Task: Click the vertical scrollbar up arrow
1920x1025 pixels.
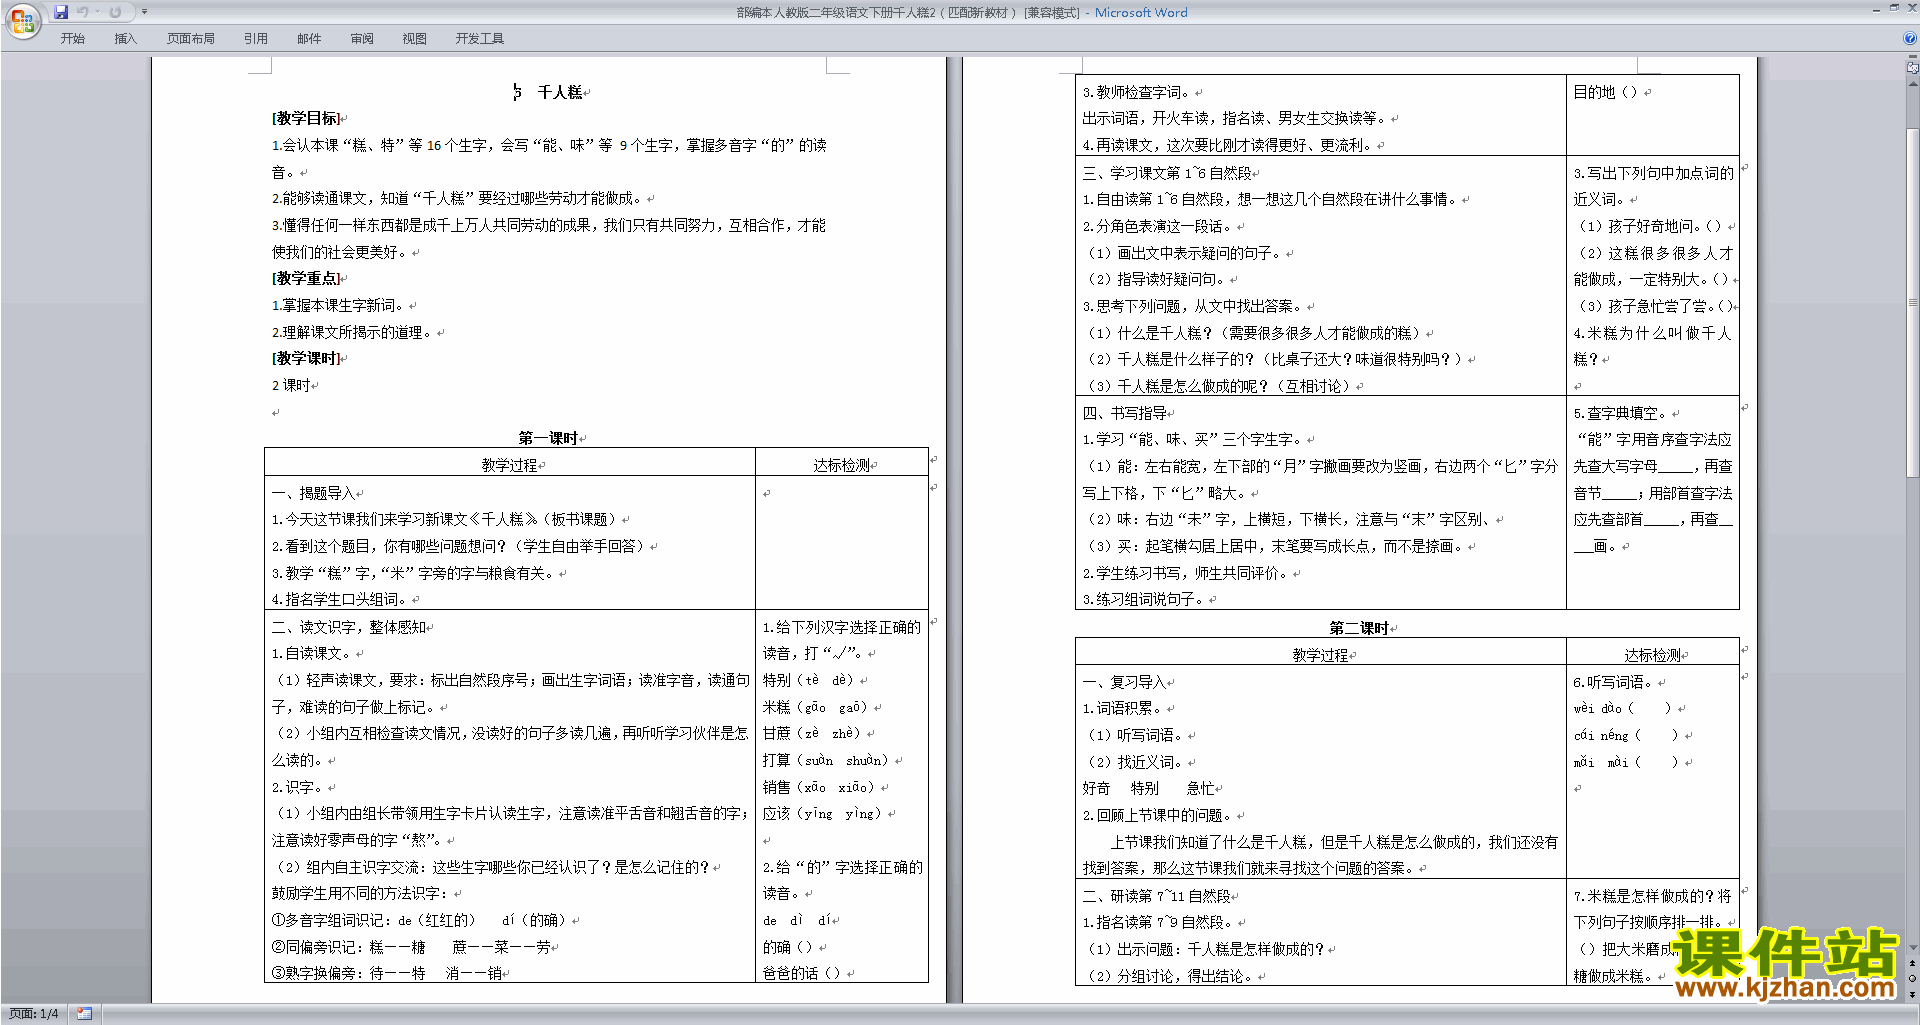Action: pyautogui.click(x=1913, y=84)
